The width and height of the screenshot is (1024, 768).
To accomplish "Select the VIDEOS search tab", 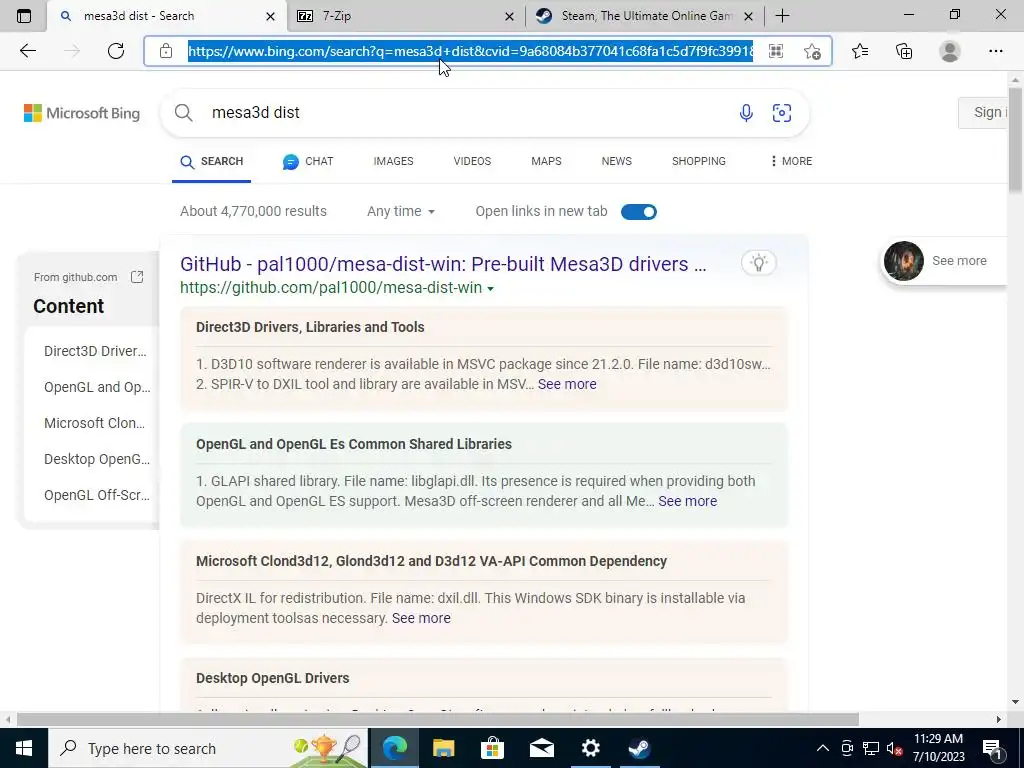I will click(472, 161).
